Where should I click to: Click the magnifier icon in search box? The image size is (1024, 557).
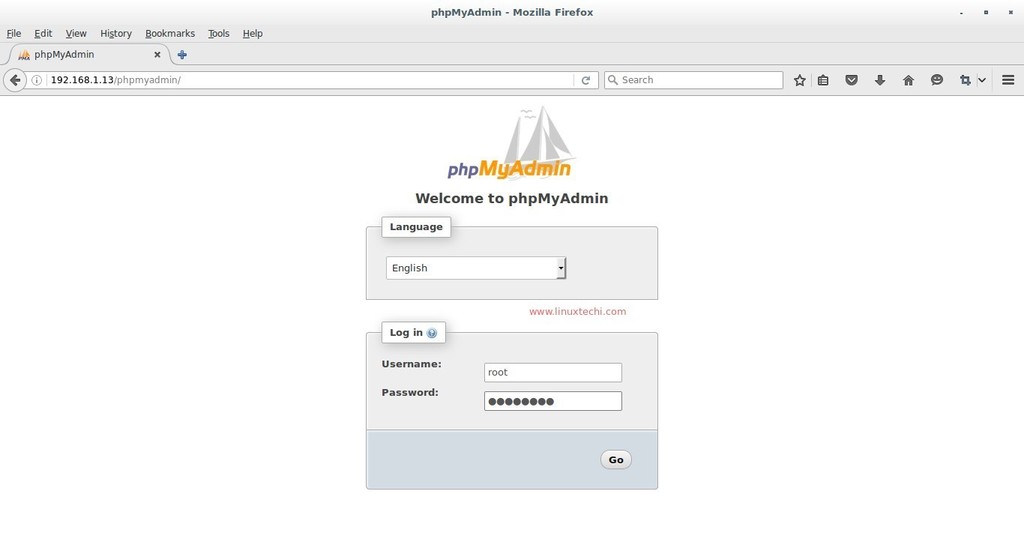click(613, 80)
